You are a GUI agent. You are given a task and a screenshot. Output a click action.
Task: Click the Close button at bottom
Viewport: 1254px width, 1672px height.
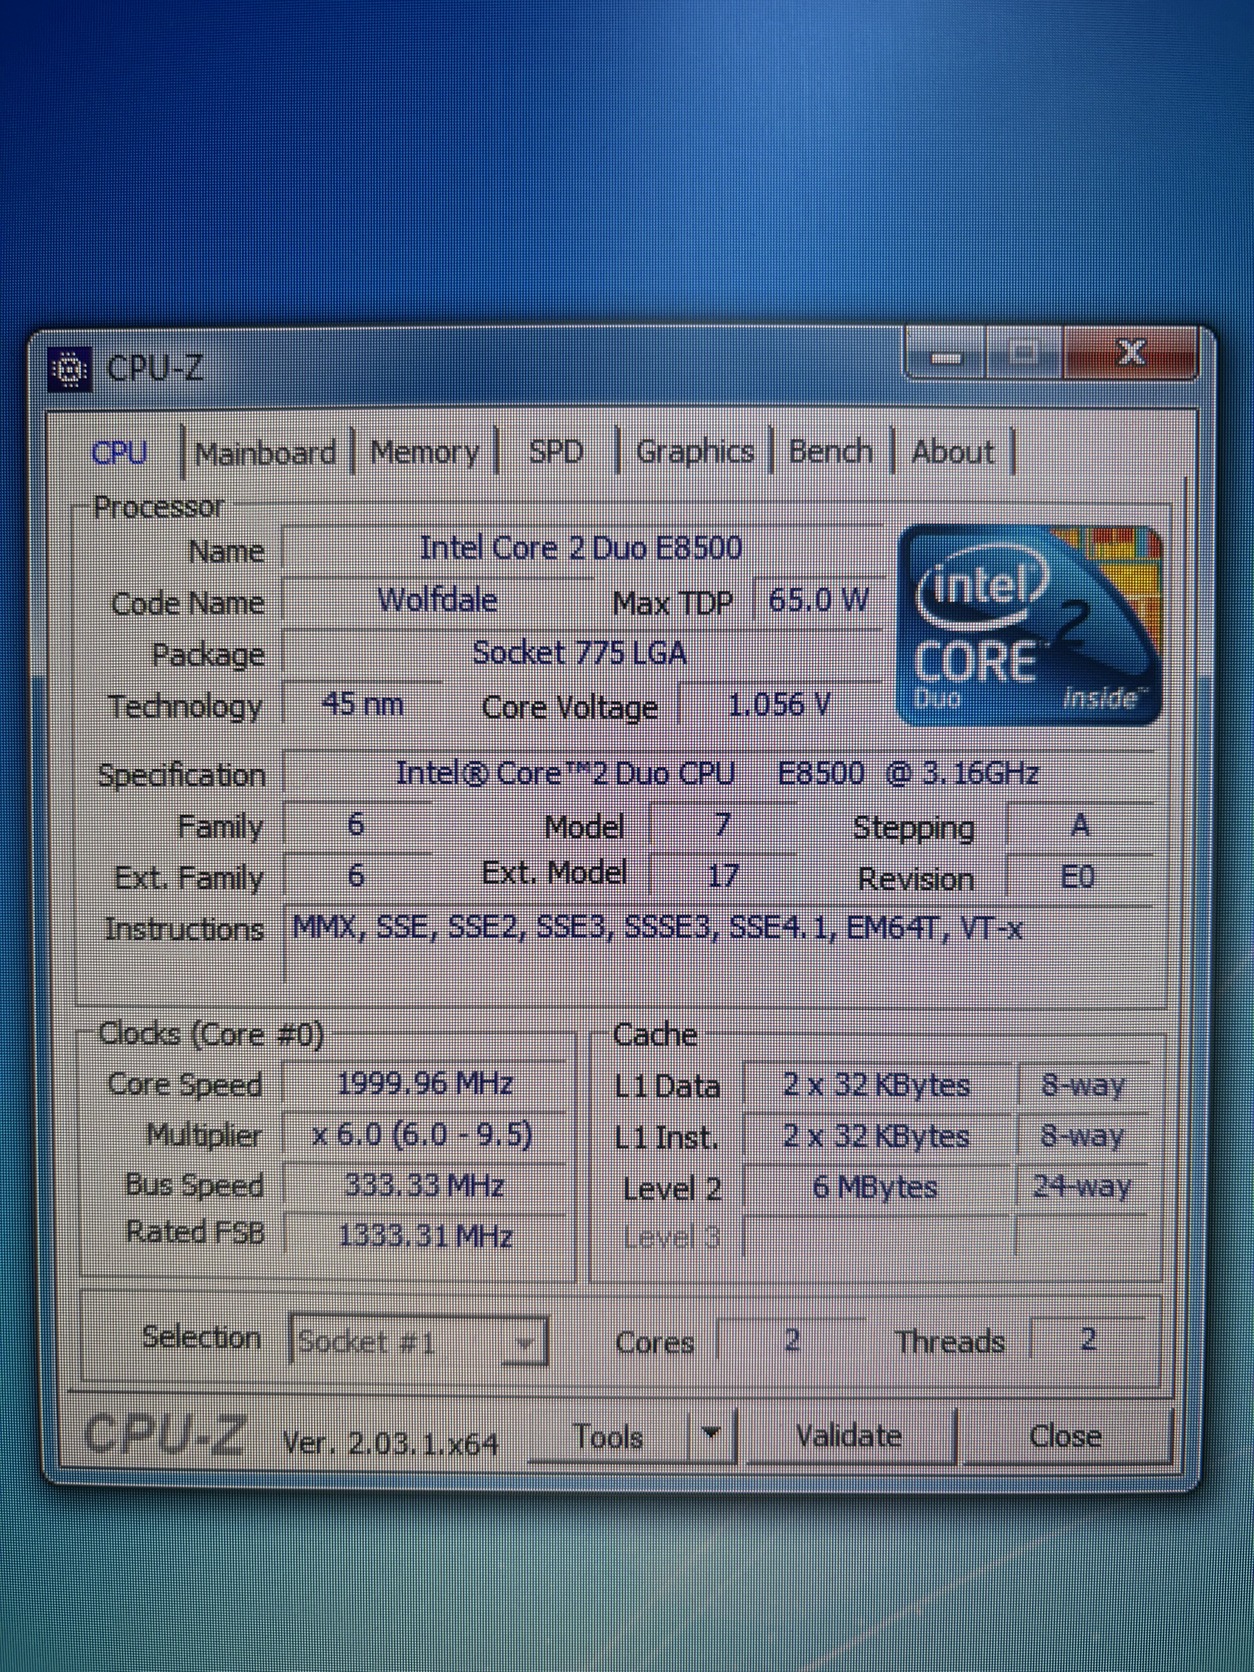click(1065, 1437)
